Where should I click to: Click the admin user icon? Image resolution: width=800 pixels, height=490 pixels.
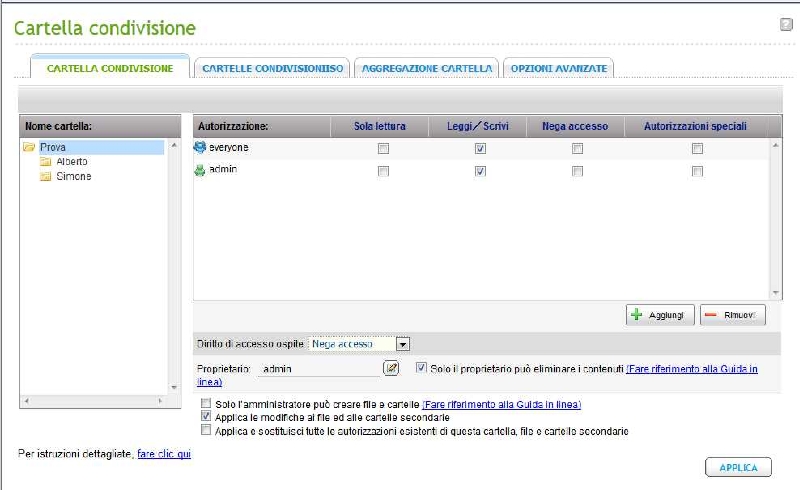point(199,170)
